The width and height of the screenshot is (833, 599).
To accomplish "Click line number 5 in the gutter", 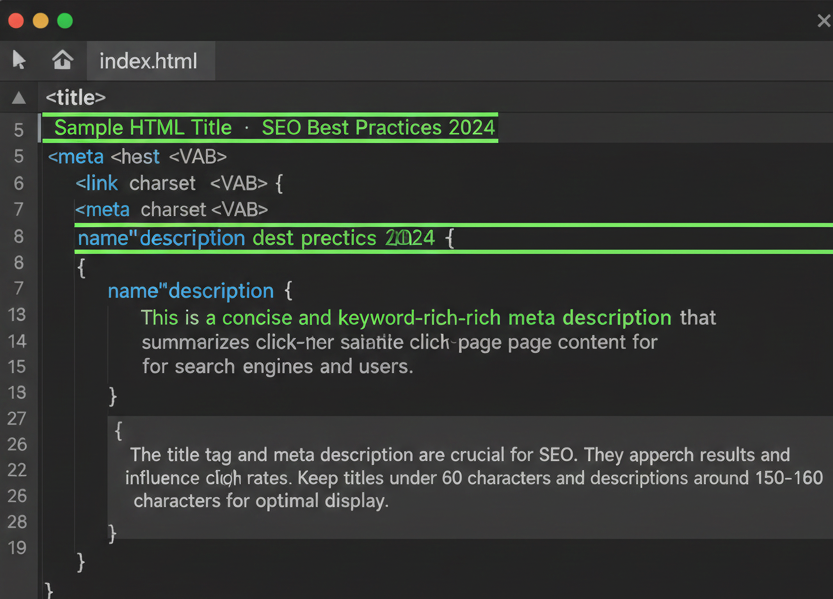I will (x=17, y=130).
